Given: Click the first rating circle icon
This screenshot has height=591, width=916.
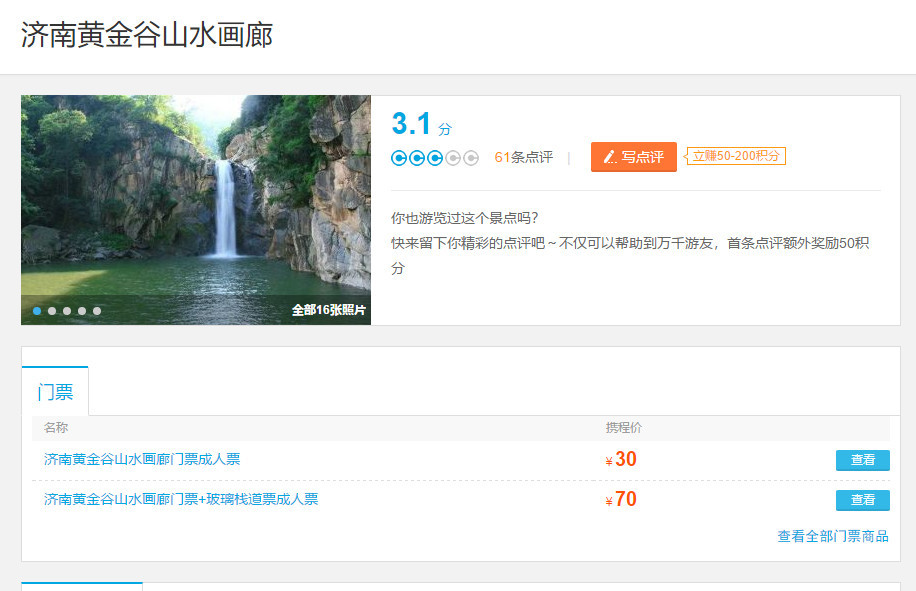Looking at the screenshot, I should point(399,158).
